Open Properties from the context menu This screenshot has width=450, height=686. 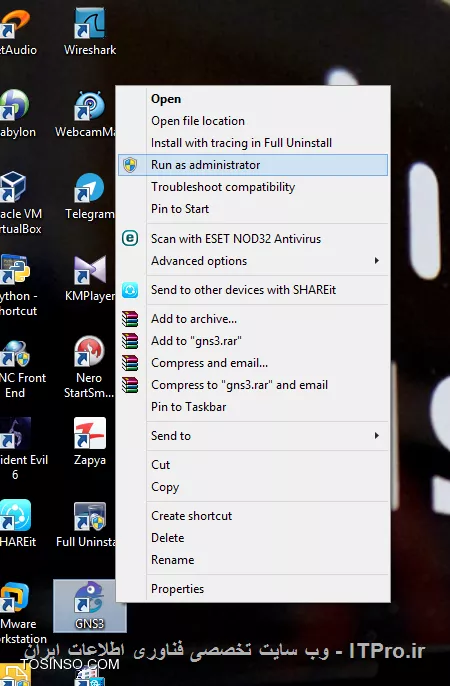click(x=253, y=589)
